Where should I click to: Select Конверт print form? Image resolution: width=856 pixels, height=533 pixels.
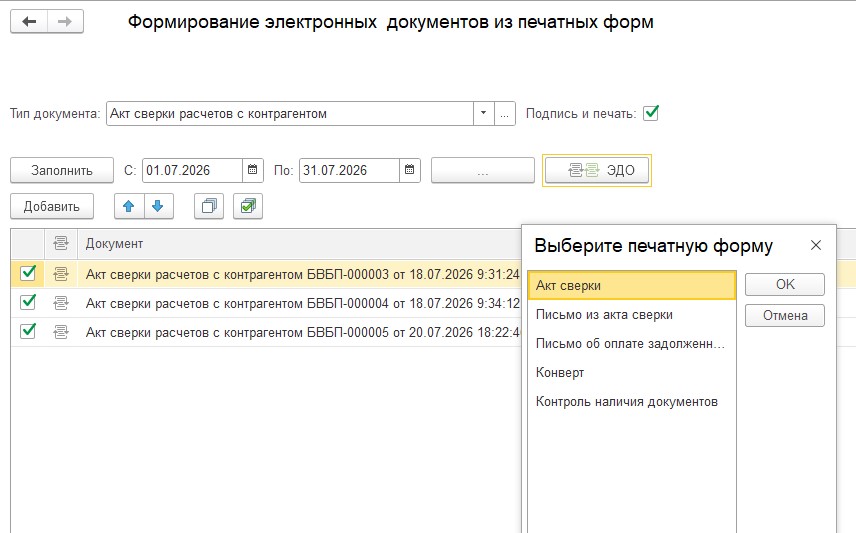click(632, 372)
